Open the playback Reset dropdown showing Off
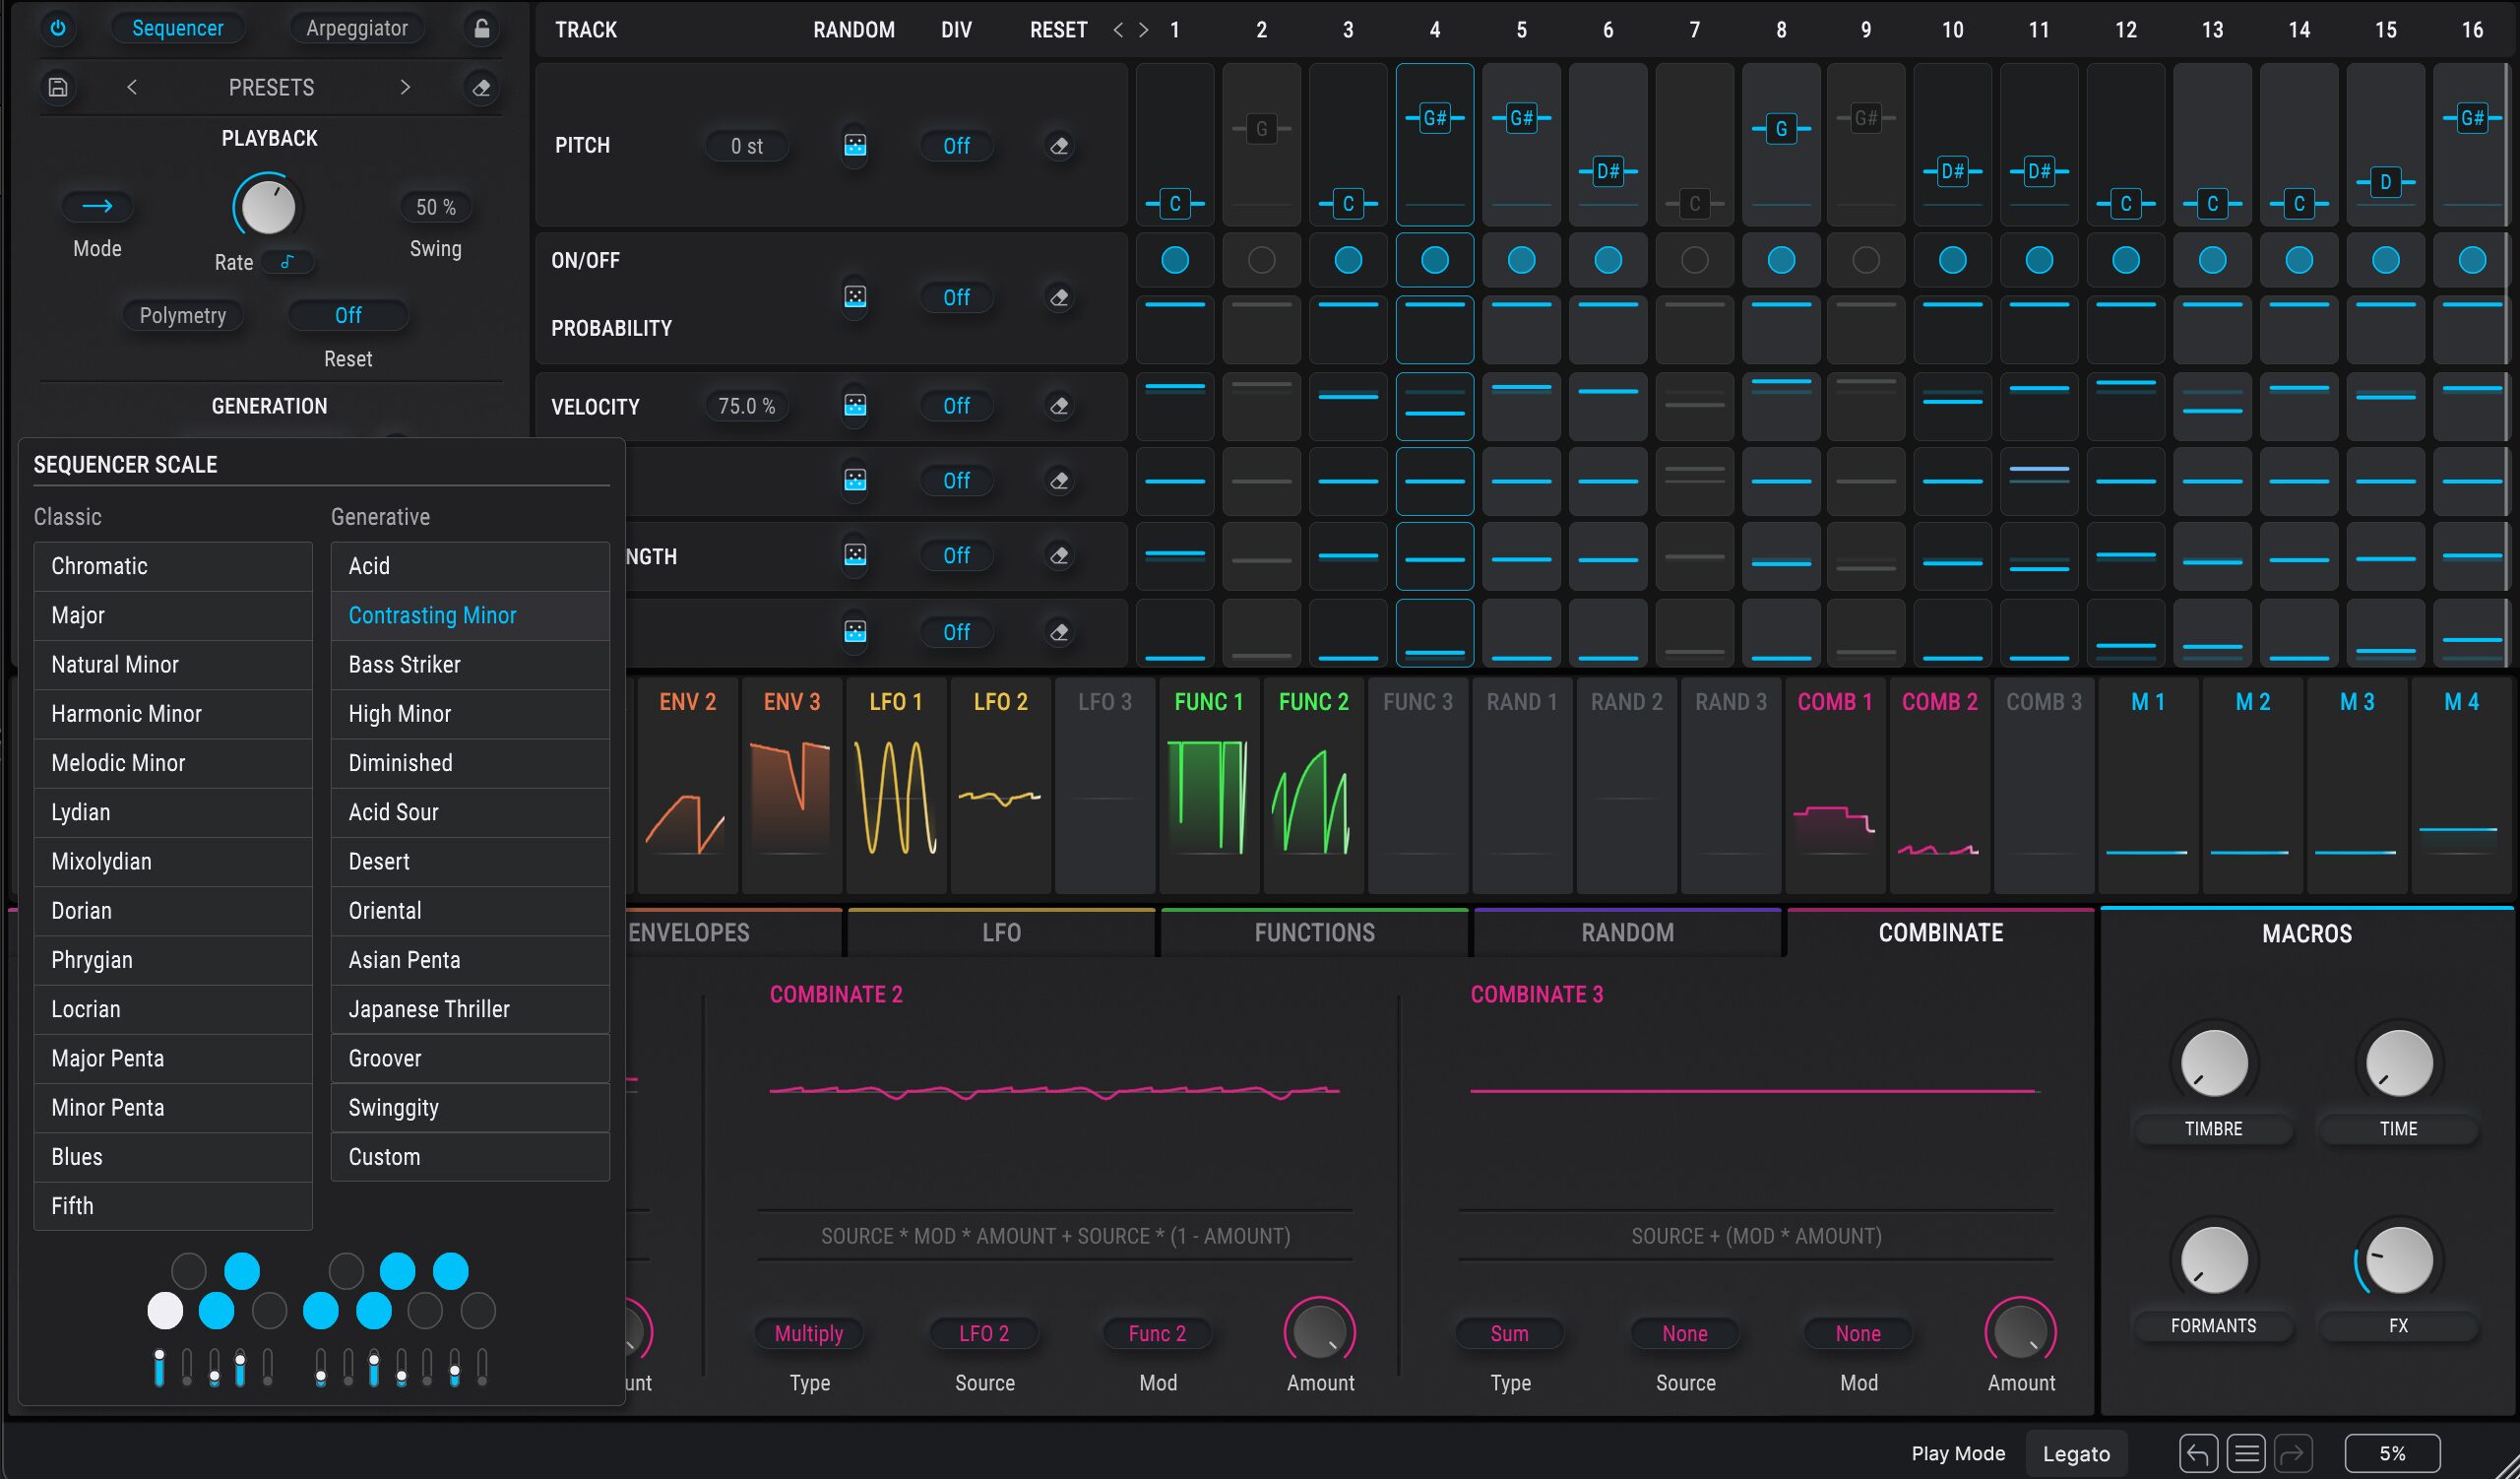 [347, 315]
